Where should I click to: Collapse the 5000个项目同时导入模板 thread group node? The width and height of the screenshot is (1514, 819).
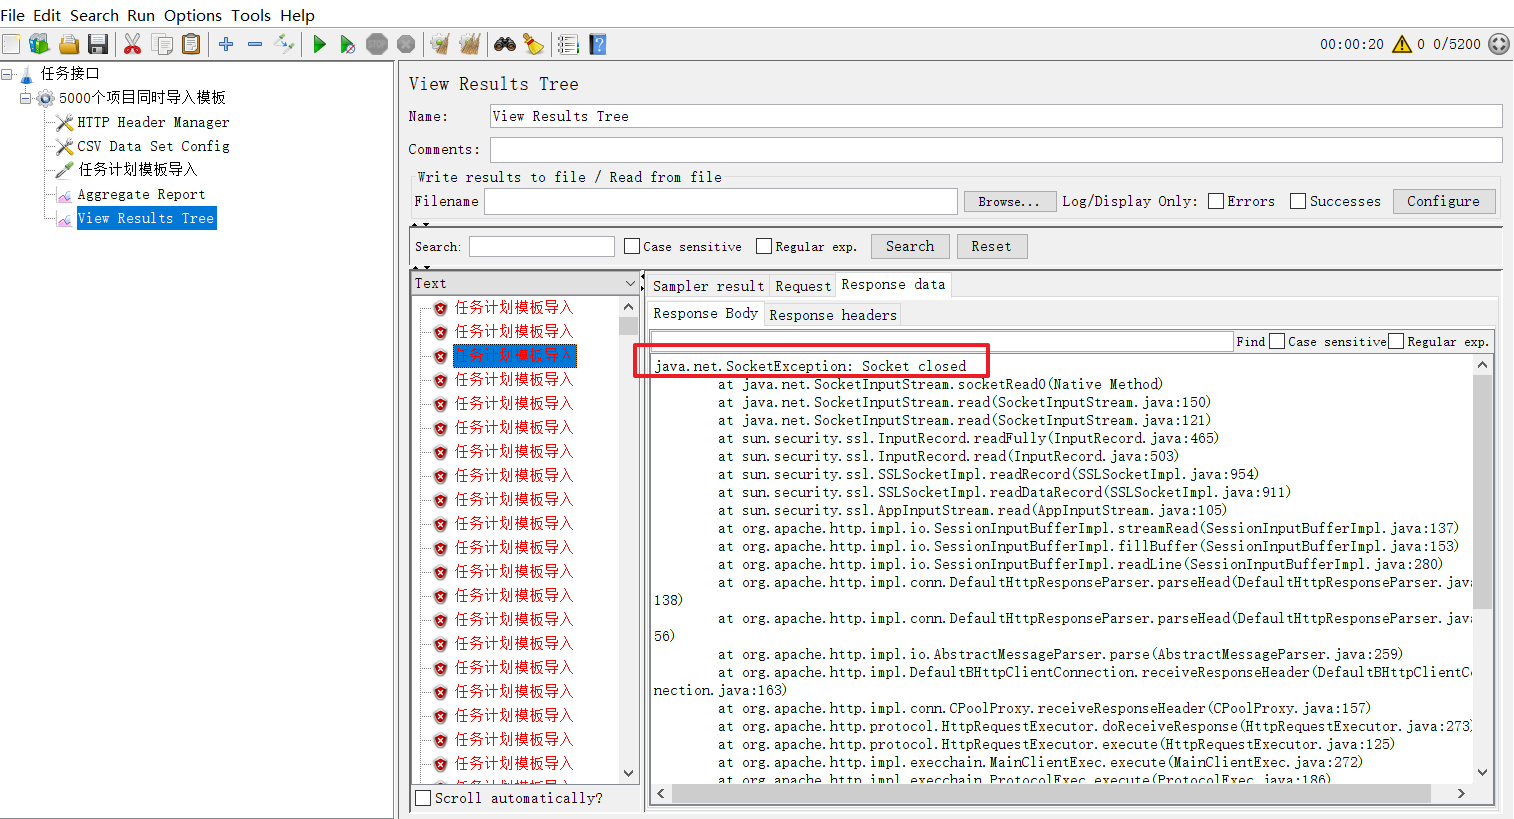click(23, 97)
